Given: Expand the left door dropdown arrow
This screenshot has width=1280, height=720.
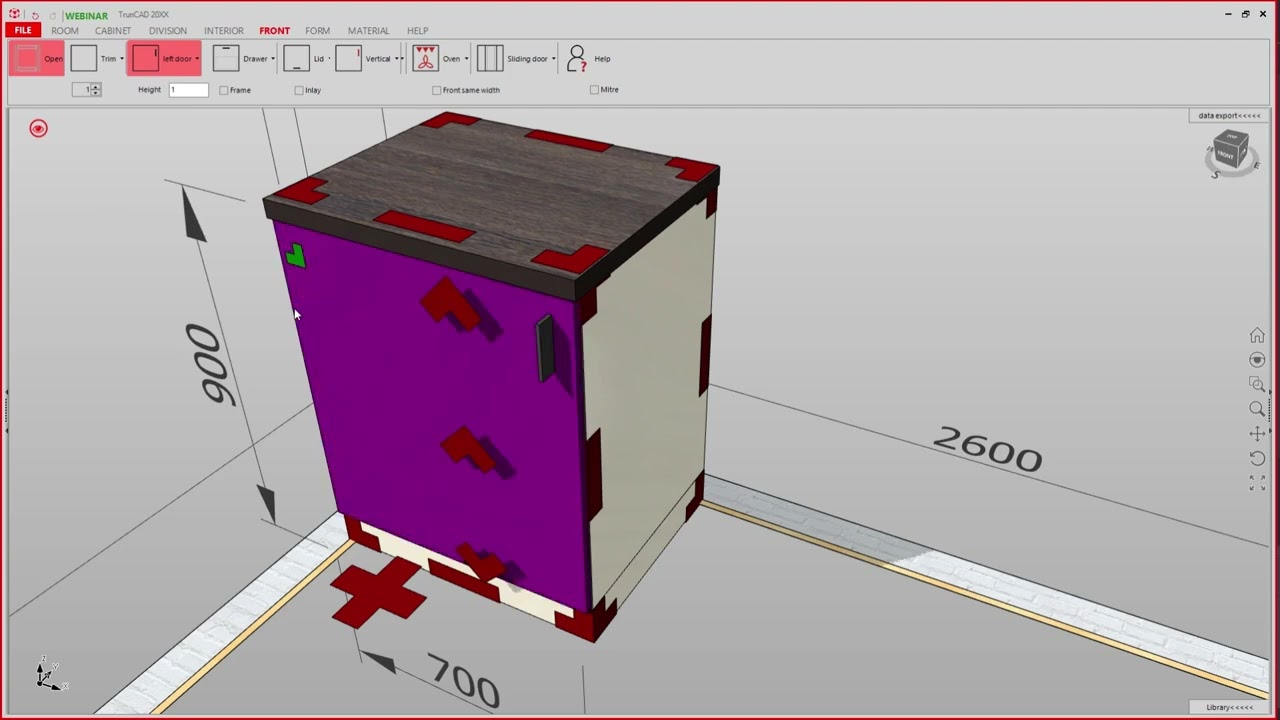Looking at the screenshot, I should click(197, 59).
